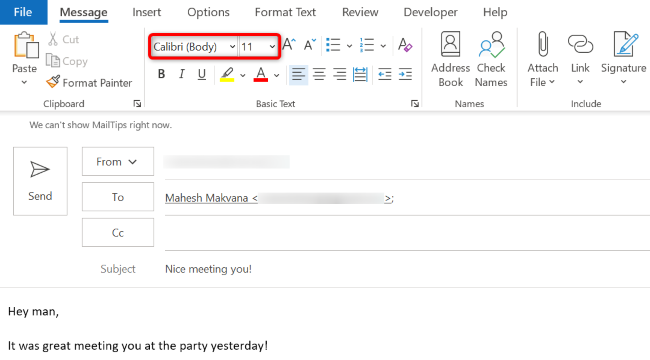650x360 pixels.
Task: Toggle underline formatting
Action: [x=202, y=75]
